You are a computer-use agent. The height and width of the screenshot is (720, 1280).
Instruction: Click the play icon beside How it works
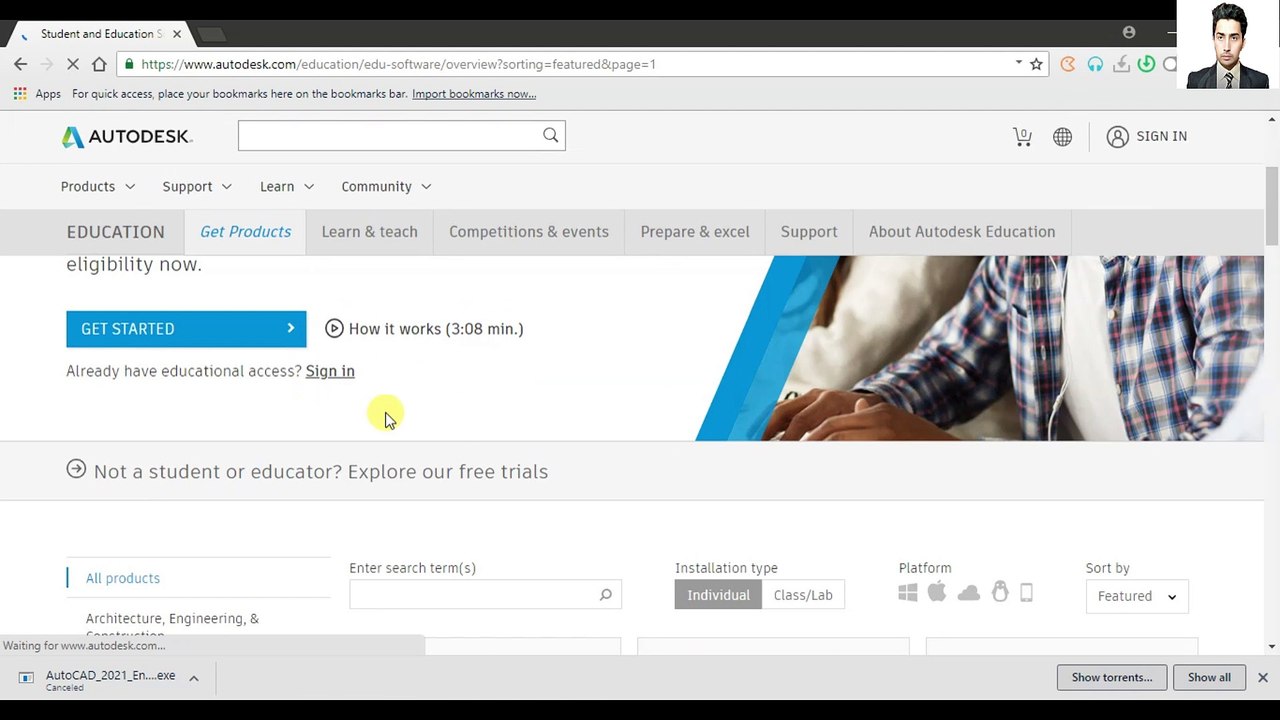[334, 329]
